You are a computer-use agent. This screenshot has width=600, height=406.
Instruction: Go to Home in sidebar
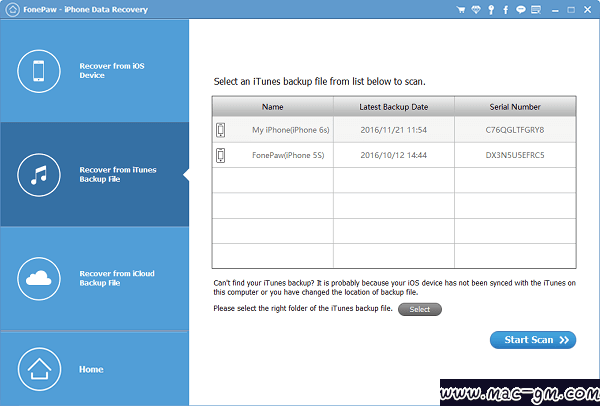click(95, 369)
